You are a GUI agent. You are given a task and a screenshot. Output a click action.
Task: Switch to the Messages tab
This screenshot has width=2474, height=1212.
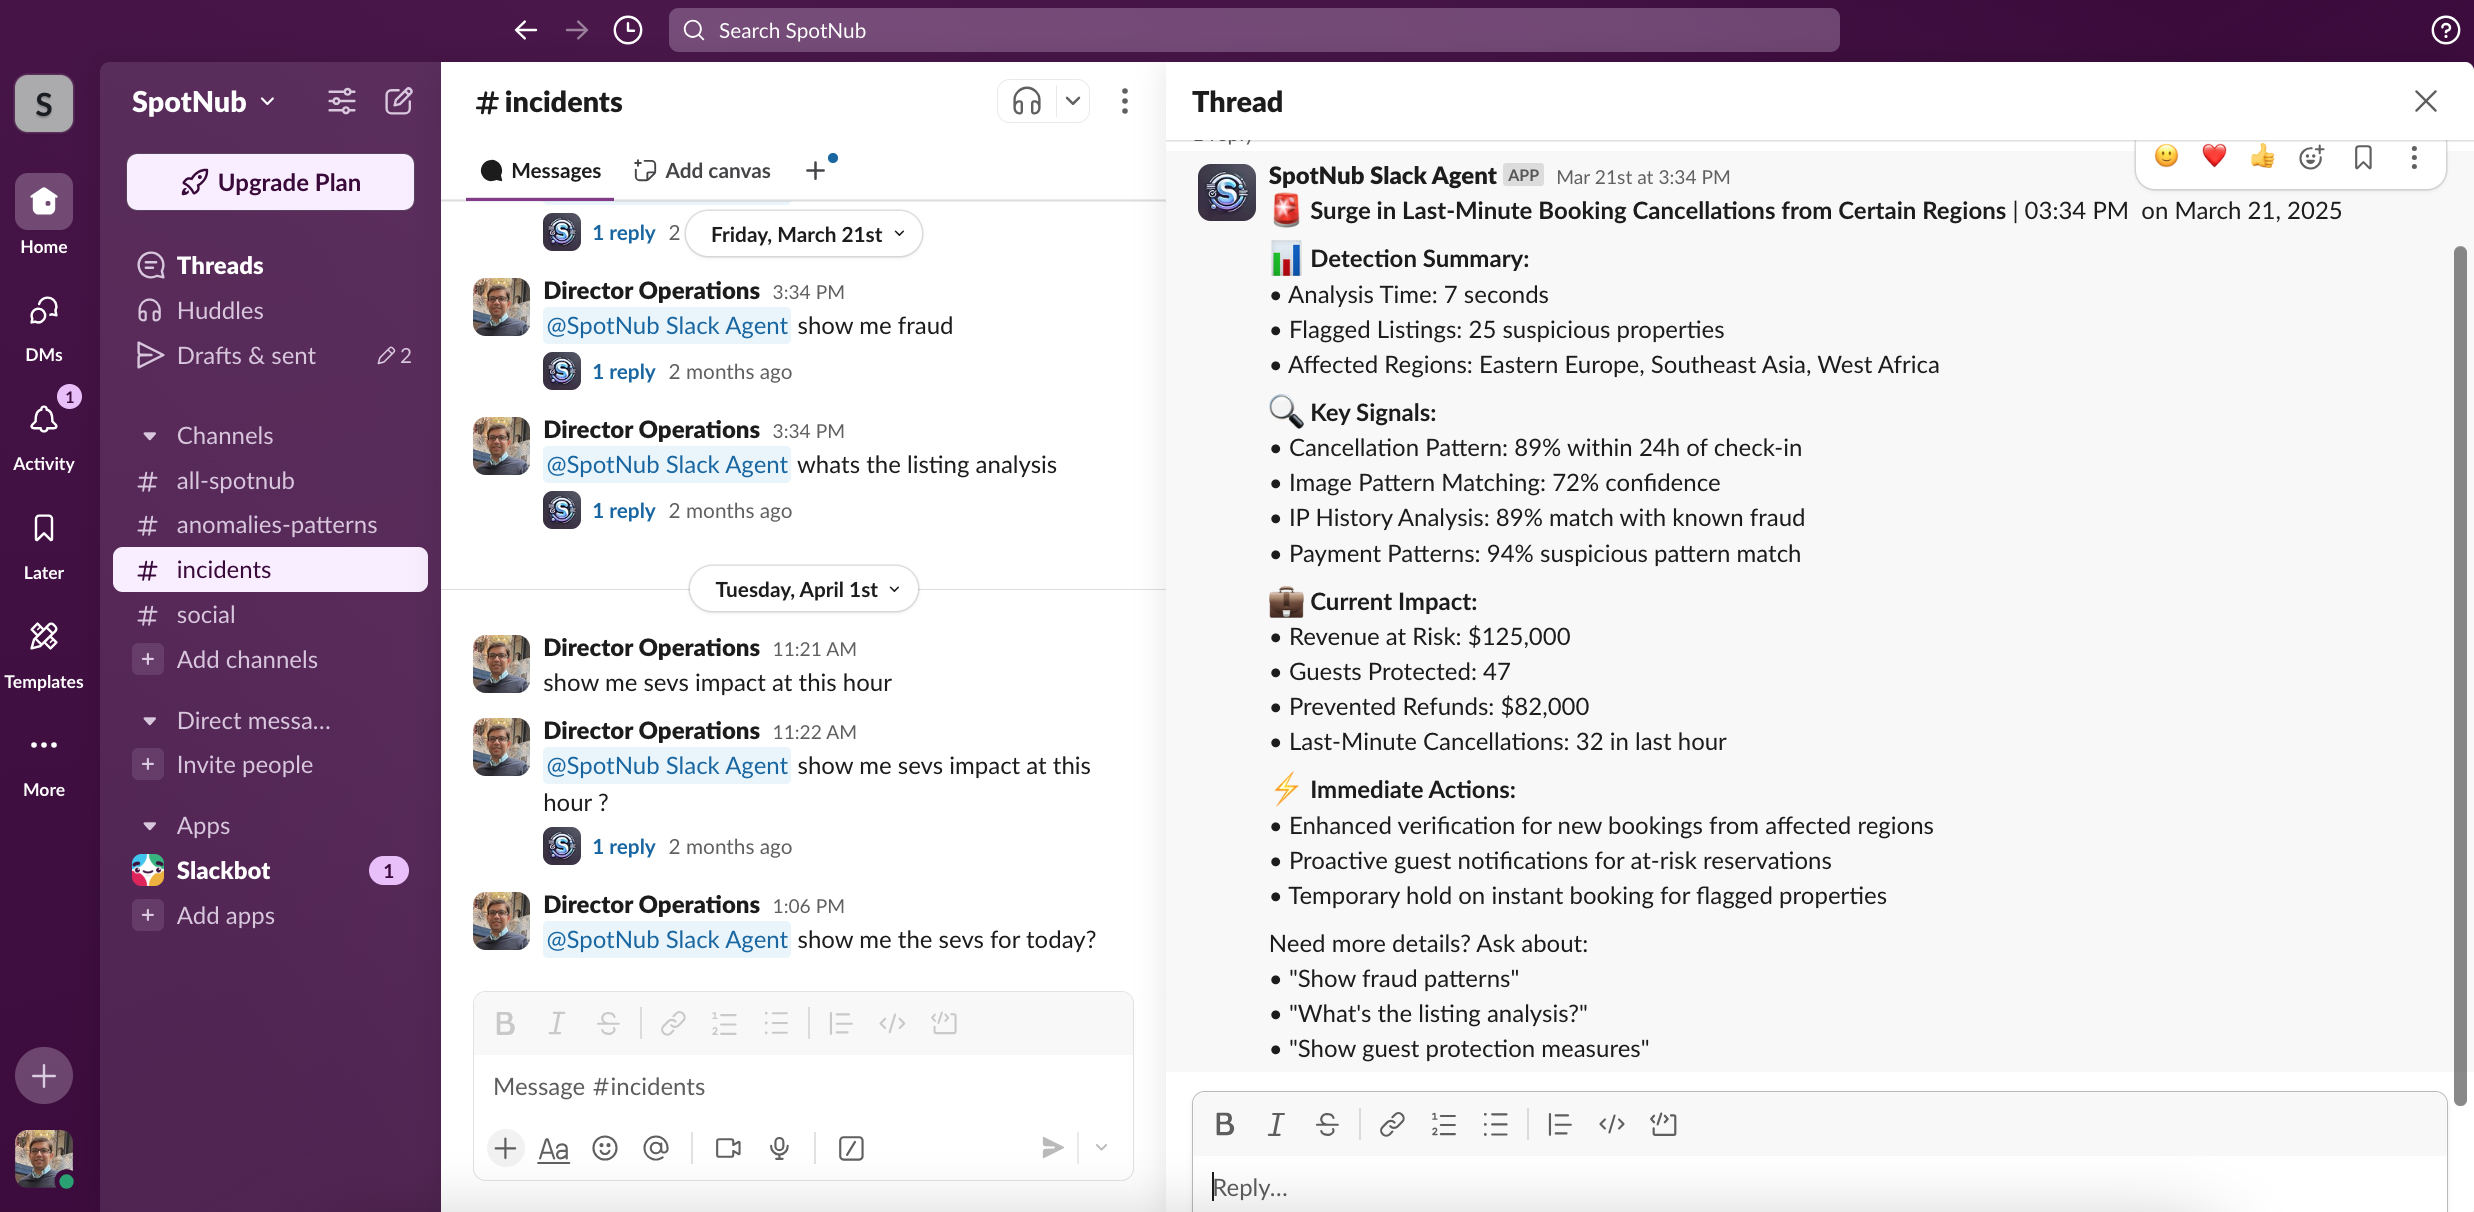(541, 171)
